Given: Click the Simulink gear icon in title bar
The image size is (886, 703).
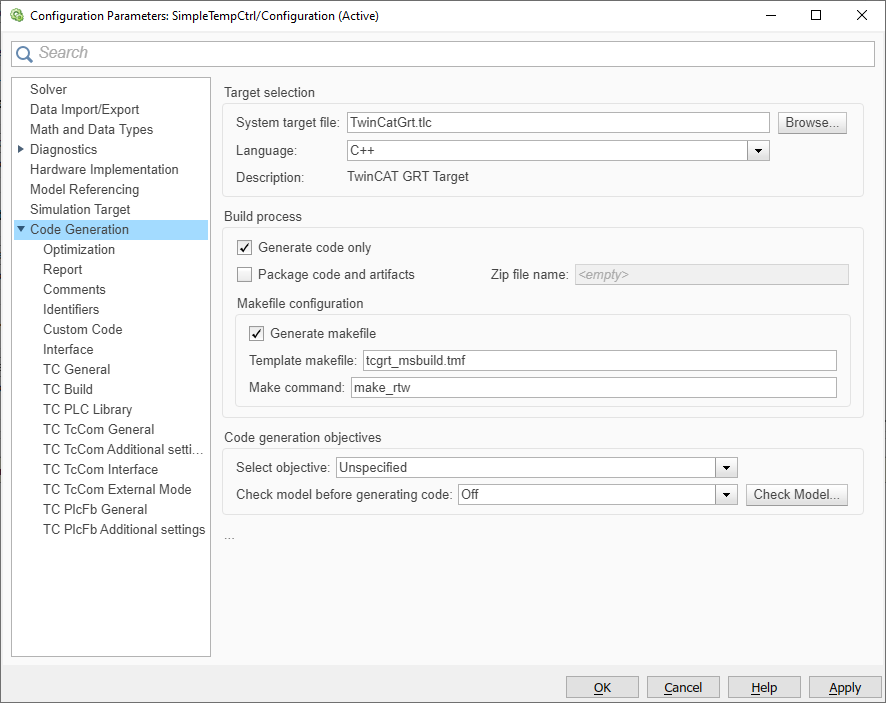Looking at the screenshot, I should [x=17, y=15].
